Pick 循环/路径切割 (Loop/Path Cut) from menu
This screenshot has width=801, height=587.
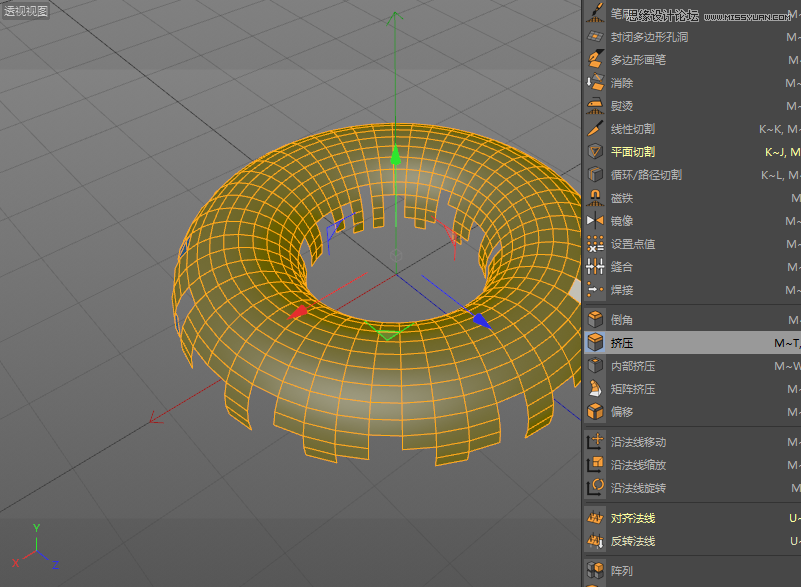[646, 175]
